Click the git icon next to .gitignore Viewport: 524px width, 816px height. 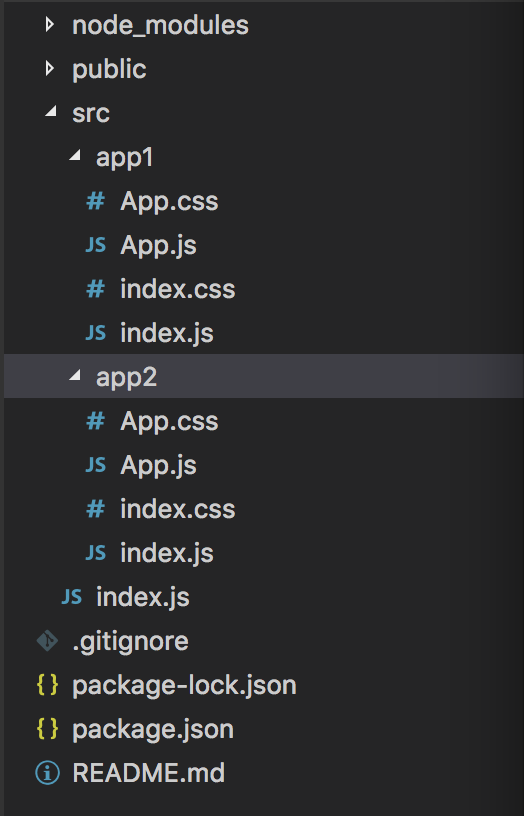click(x=47, y=641)
